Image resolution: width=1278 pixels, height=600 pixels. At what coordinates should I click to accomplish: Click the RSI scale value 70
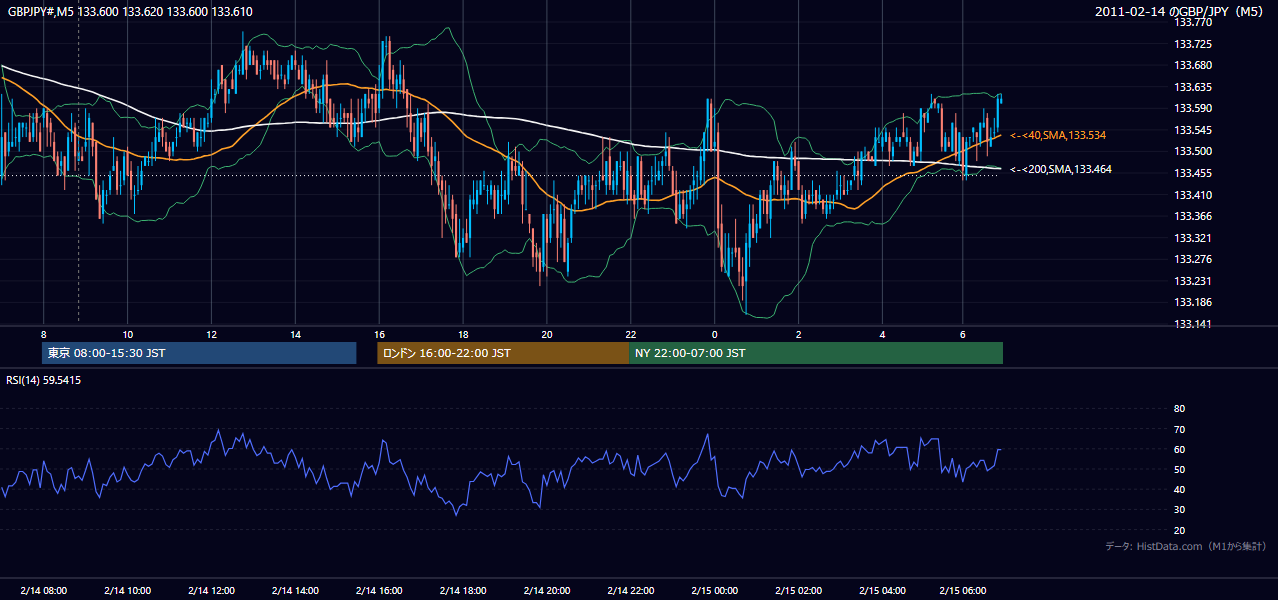[1179, 429]
